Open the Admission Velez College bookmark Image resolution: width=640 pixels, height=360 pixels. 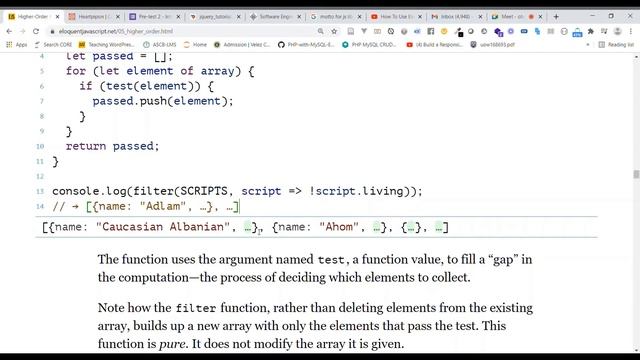[242, 44]
